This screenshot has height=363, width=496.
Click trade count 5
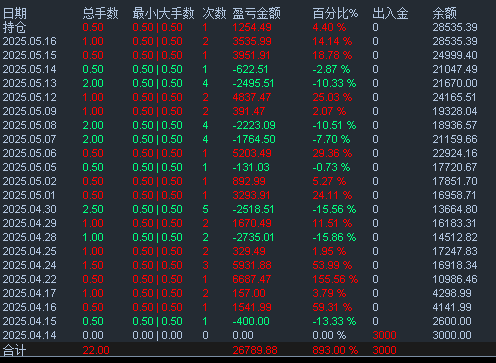coord(205,209)
